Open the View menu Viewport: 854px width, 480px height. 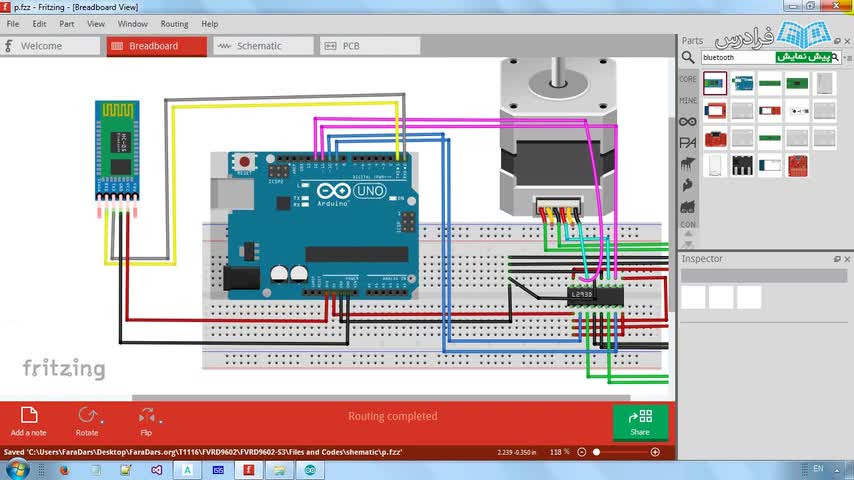tap(96, 24)
